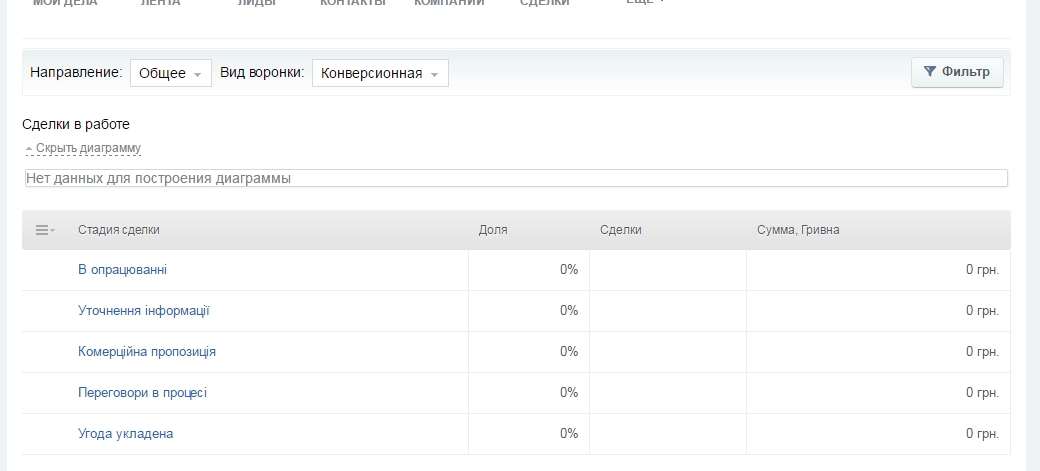Open the Комерційна пропозиція stage link
Viewport: 1040px width, 471px height.
coord(146,351)
